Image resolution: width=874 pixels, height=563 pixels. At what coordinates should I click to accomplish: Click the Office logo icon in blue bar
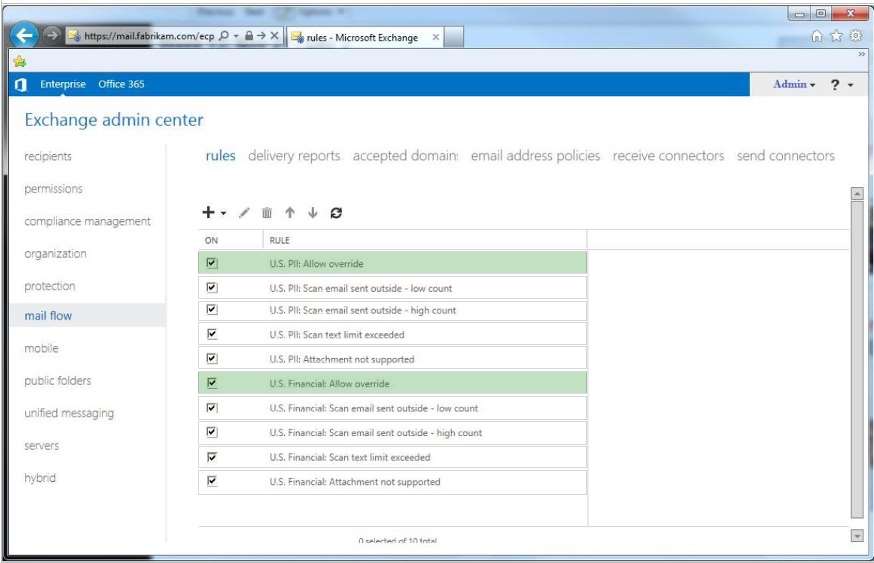(x=21, y=85)
